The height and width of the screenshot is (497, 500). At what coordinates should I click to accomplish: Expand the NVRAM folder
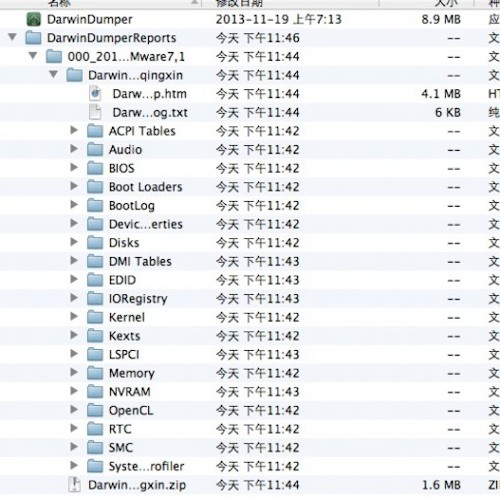[74, 391]
